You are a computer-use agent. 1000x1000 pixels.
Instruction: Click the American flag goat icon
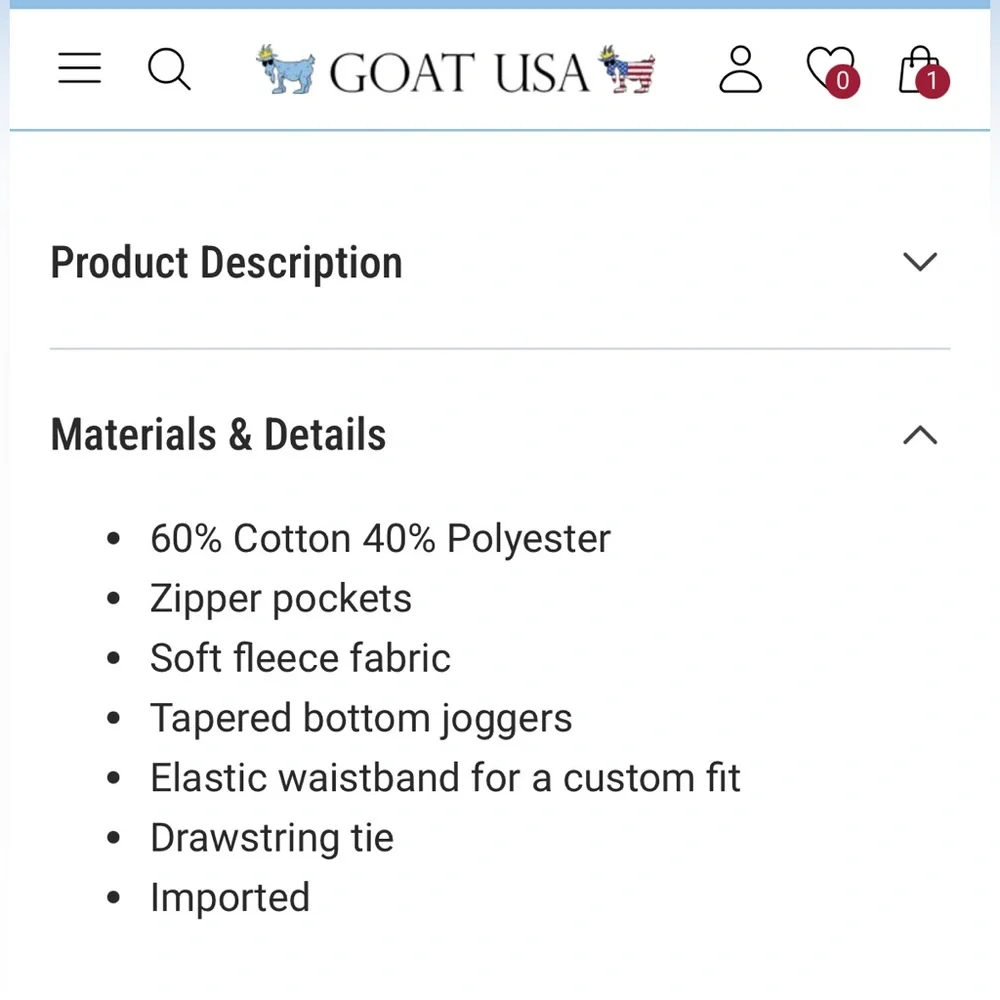pos(626,70)
